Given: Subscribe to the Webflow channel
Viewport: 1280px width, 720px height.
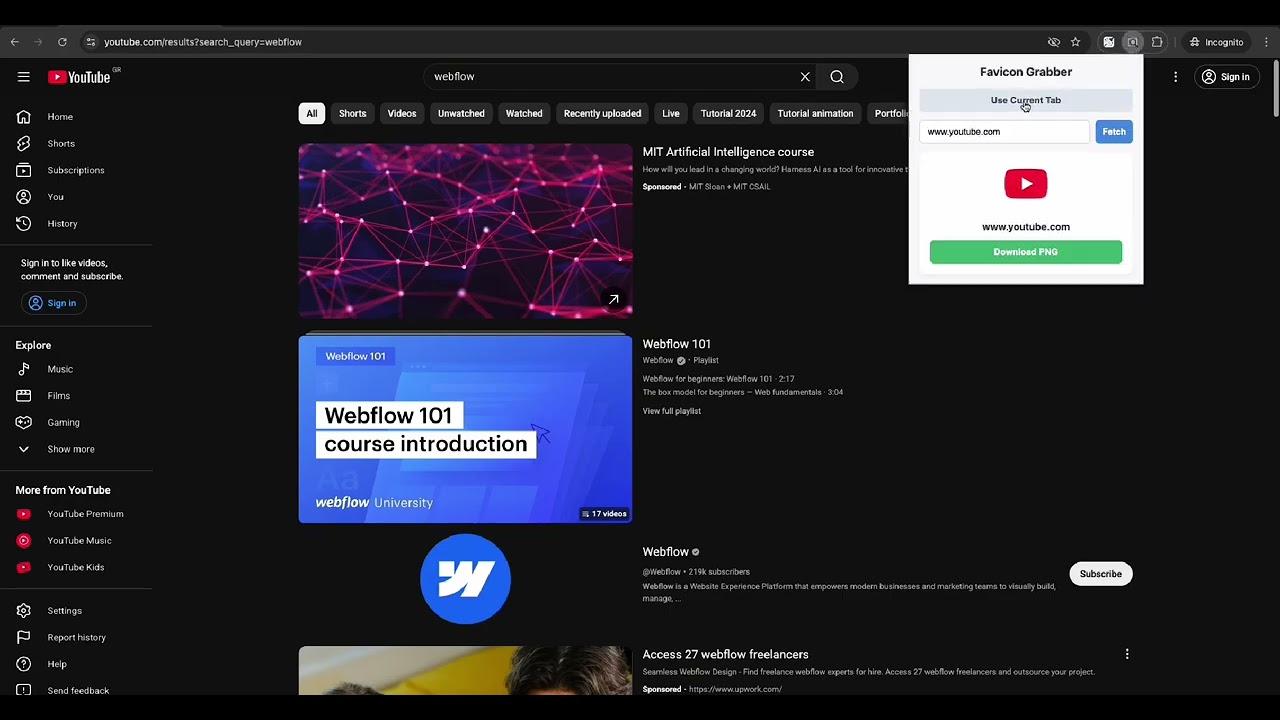Looking at the screenshot, I should 1100,574.
